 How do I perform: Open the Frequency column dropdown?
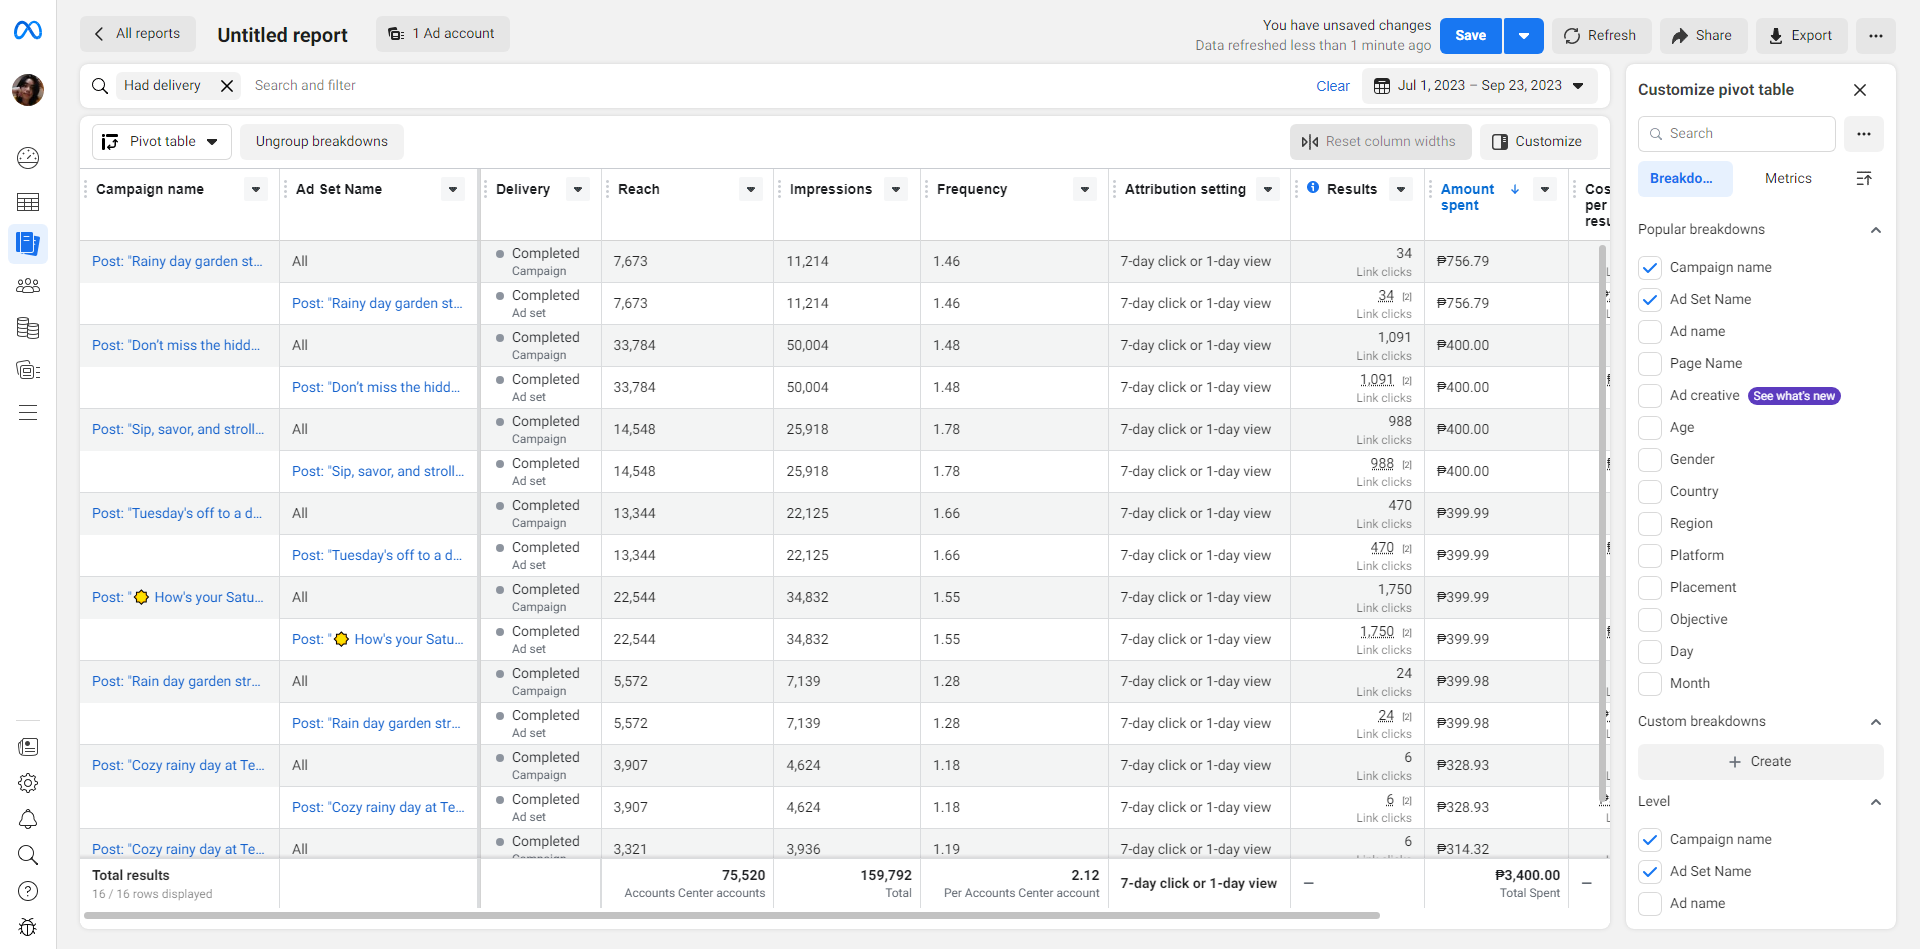(1084, 189)
